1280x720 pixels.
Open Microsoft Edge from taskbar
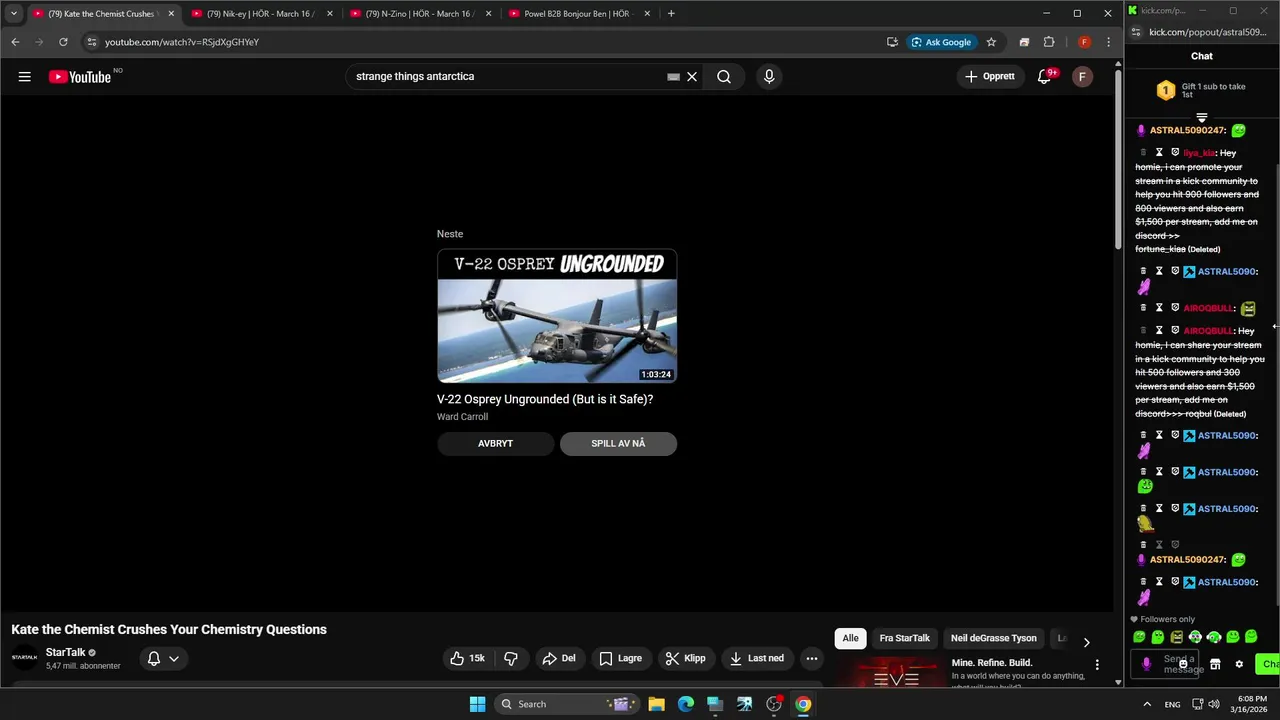(x=686, y=704)
